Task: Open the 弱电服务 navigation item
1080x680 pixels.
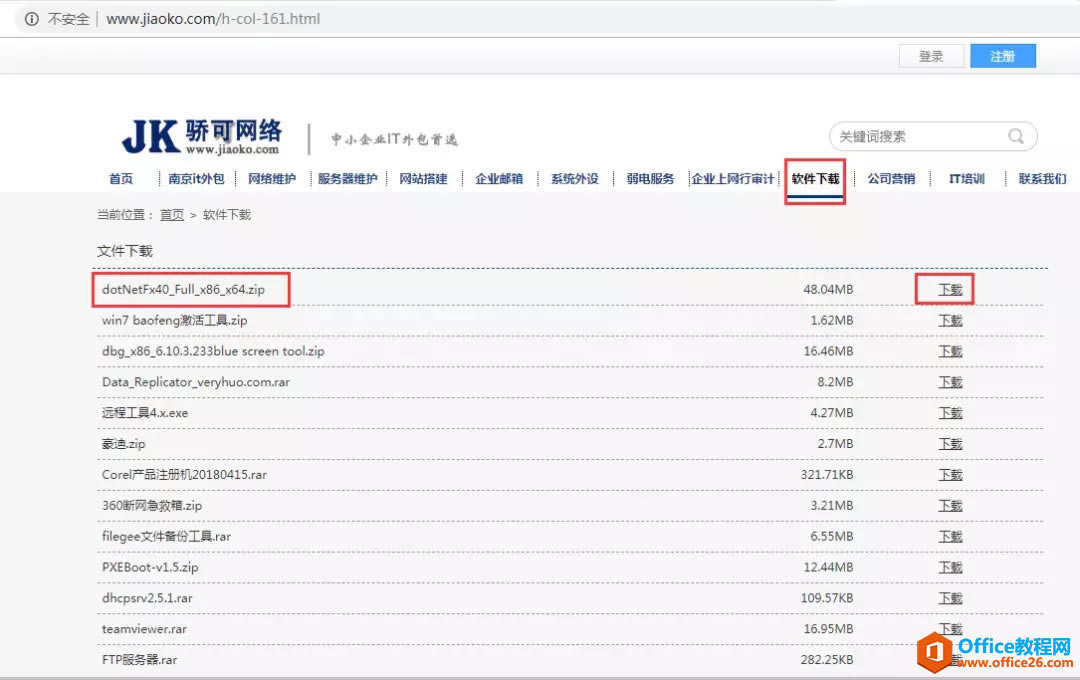Action: [x=650, y=179]
